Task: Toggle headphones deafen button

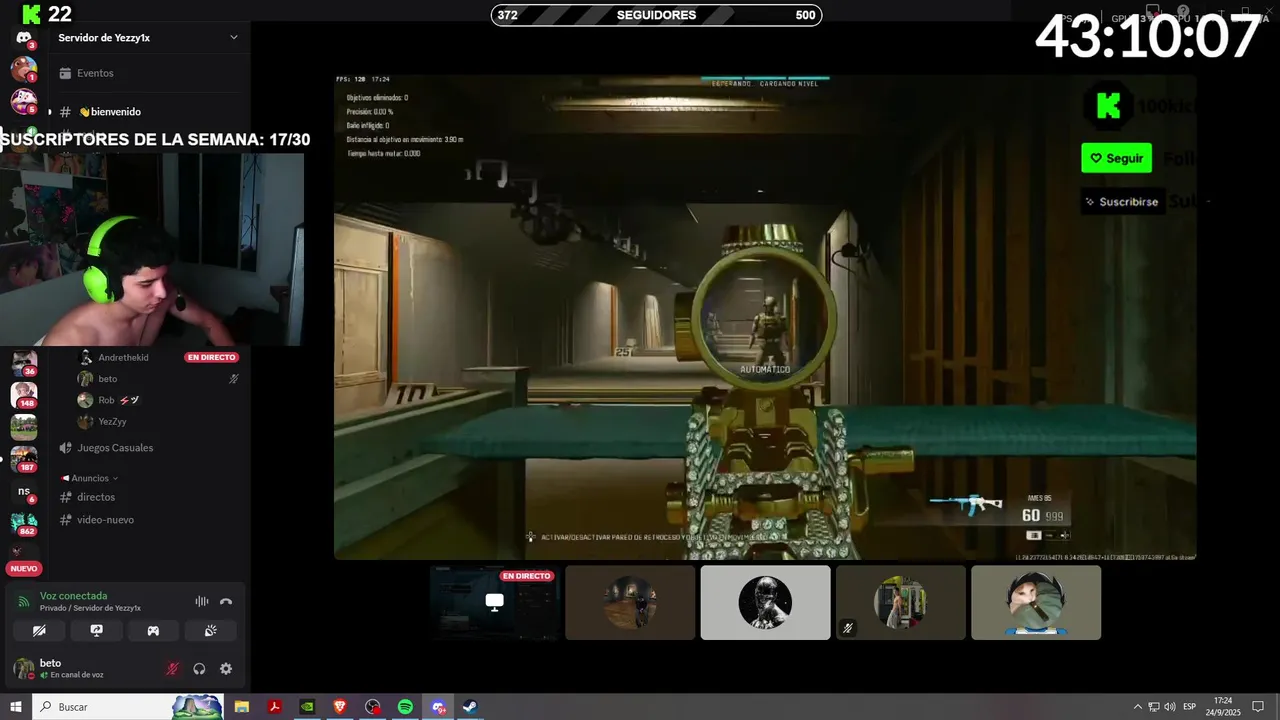Action: [199, 669]
